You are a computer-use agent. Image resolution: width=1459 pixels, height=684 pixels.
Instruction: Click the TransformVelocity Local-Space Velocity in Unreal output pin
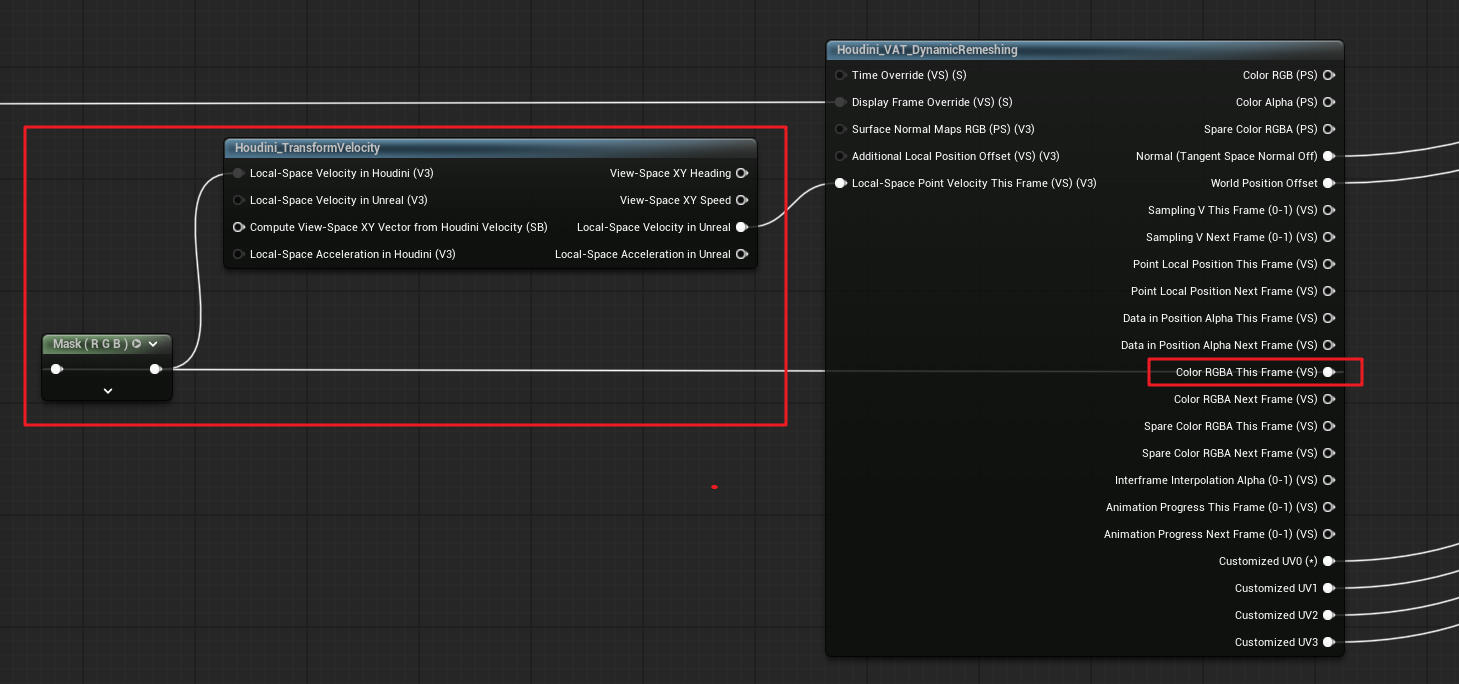(x=741, y=227)
